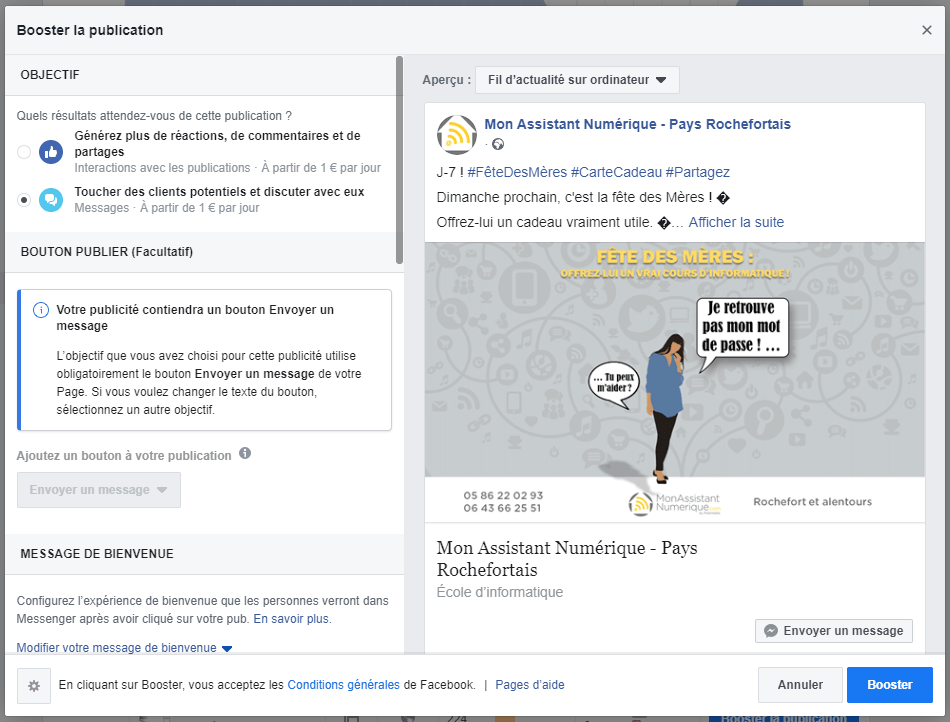Expand 'Modifier votre message de bienvenue'

click(124, 648)
